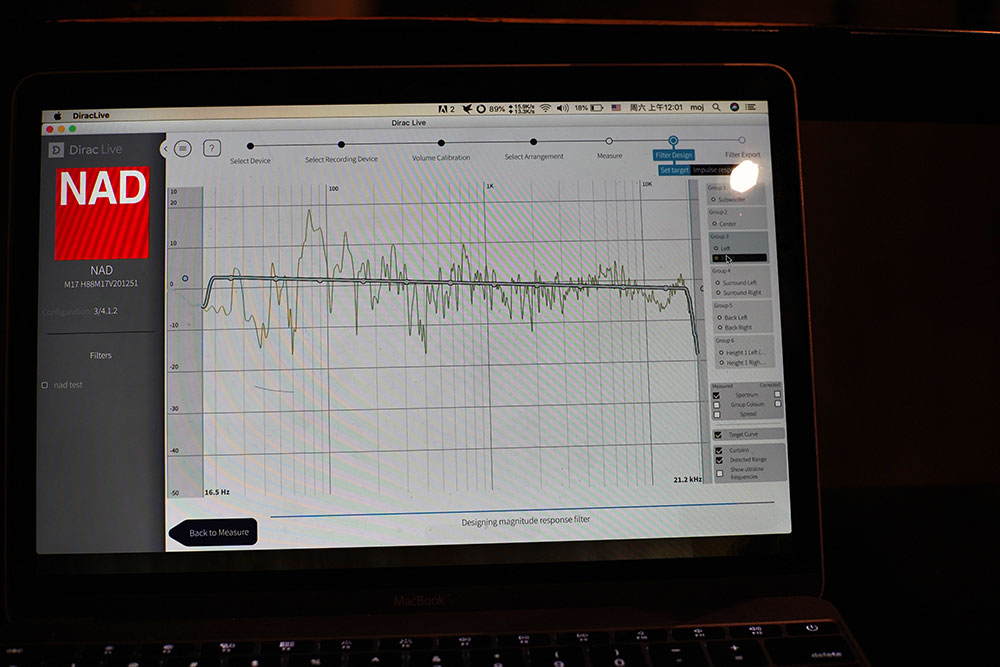
Task: Click the Dirac Live logo icon
Action: (x=56, y=150)
